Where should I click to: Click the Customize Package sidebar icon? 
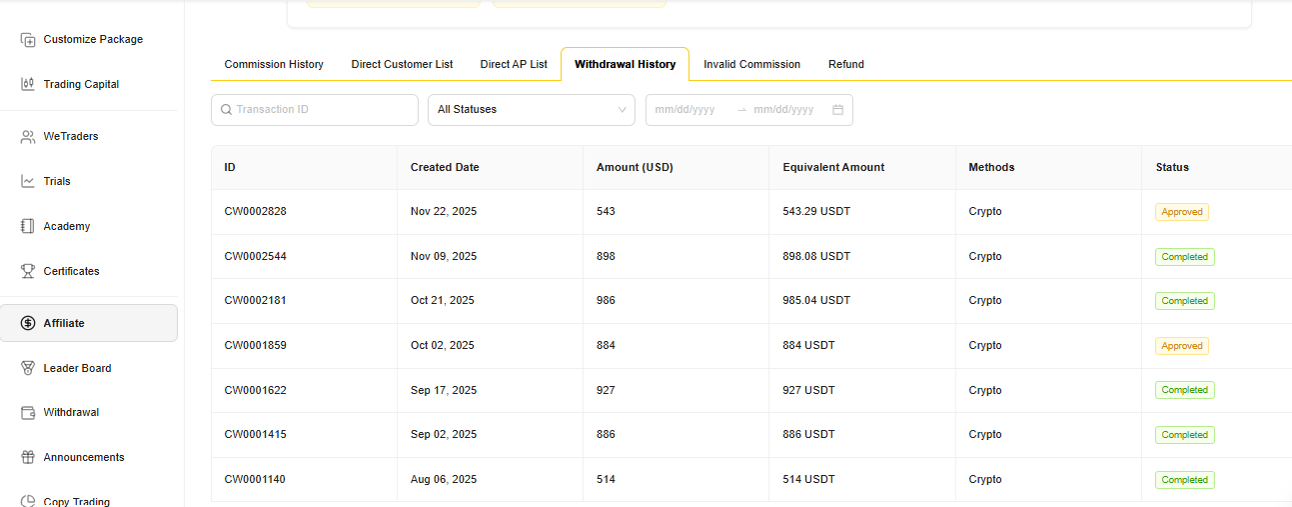[28, 40]
